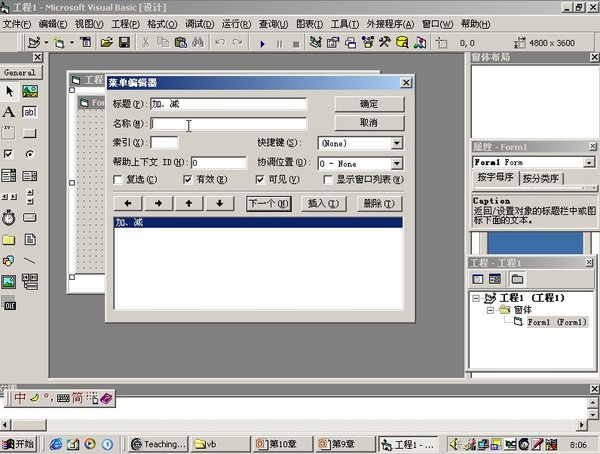Open the Form1 object dropdown in Properties
The image size is (600, 454).
588,162
